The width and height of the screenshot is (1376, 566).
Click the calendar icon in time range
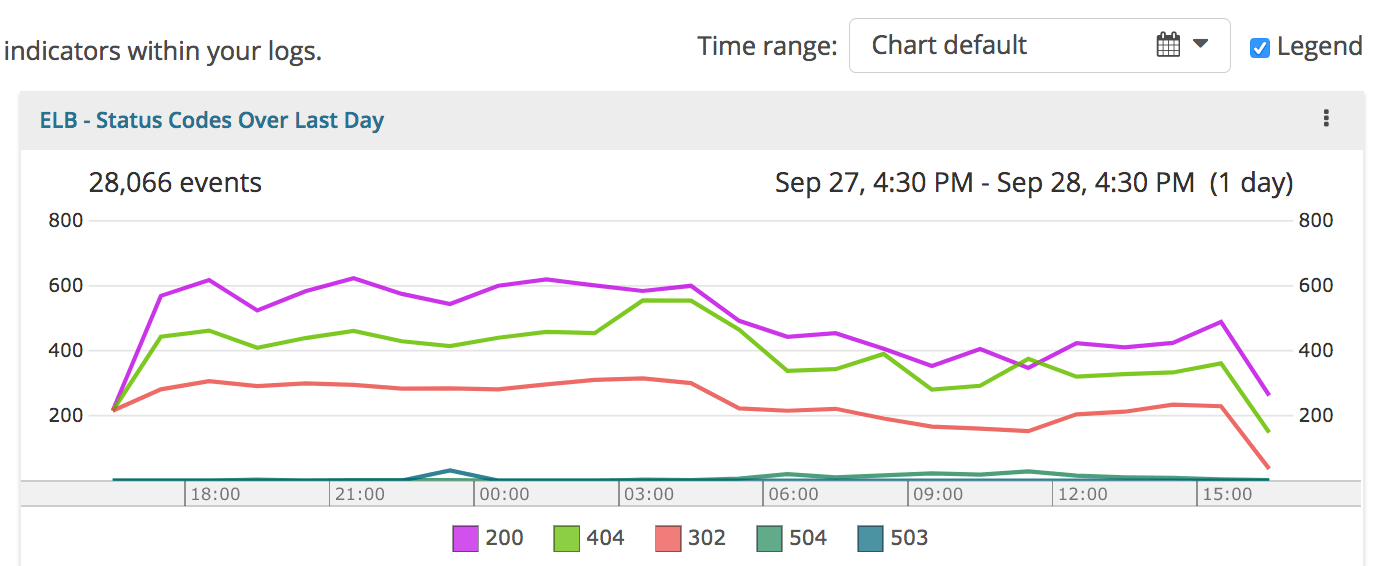pos(1167,45)
